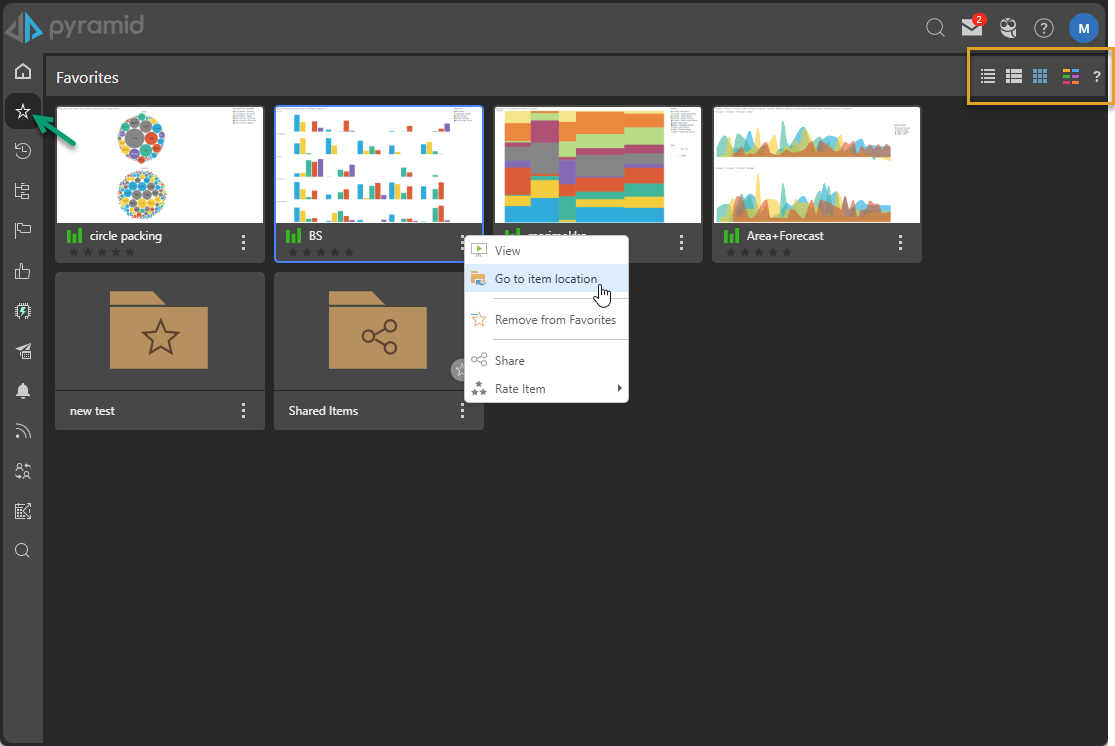This screenshot has width=1115, height=746.
Task: Open the feed subscriptions sidebar icon
Action: 23,431
